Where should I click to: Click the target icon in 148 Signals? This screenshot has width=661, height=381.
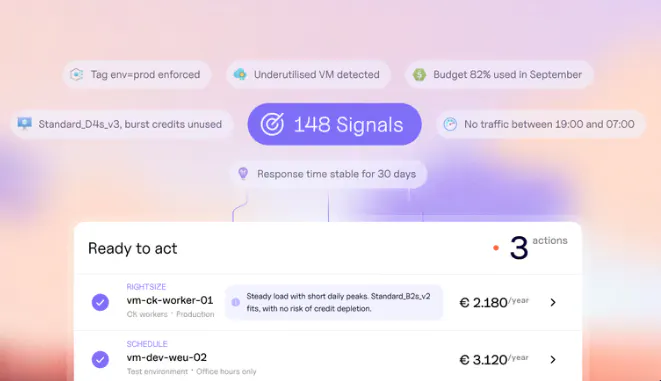[x=272, y=124]
